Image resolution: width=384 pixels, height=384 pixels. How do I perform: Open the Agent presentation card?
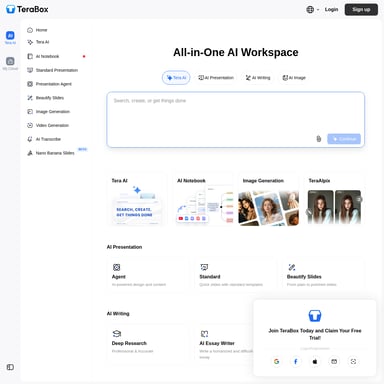[148, 275]
